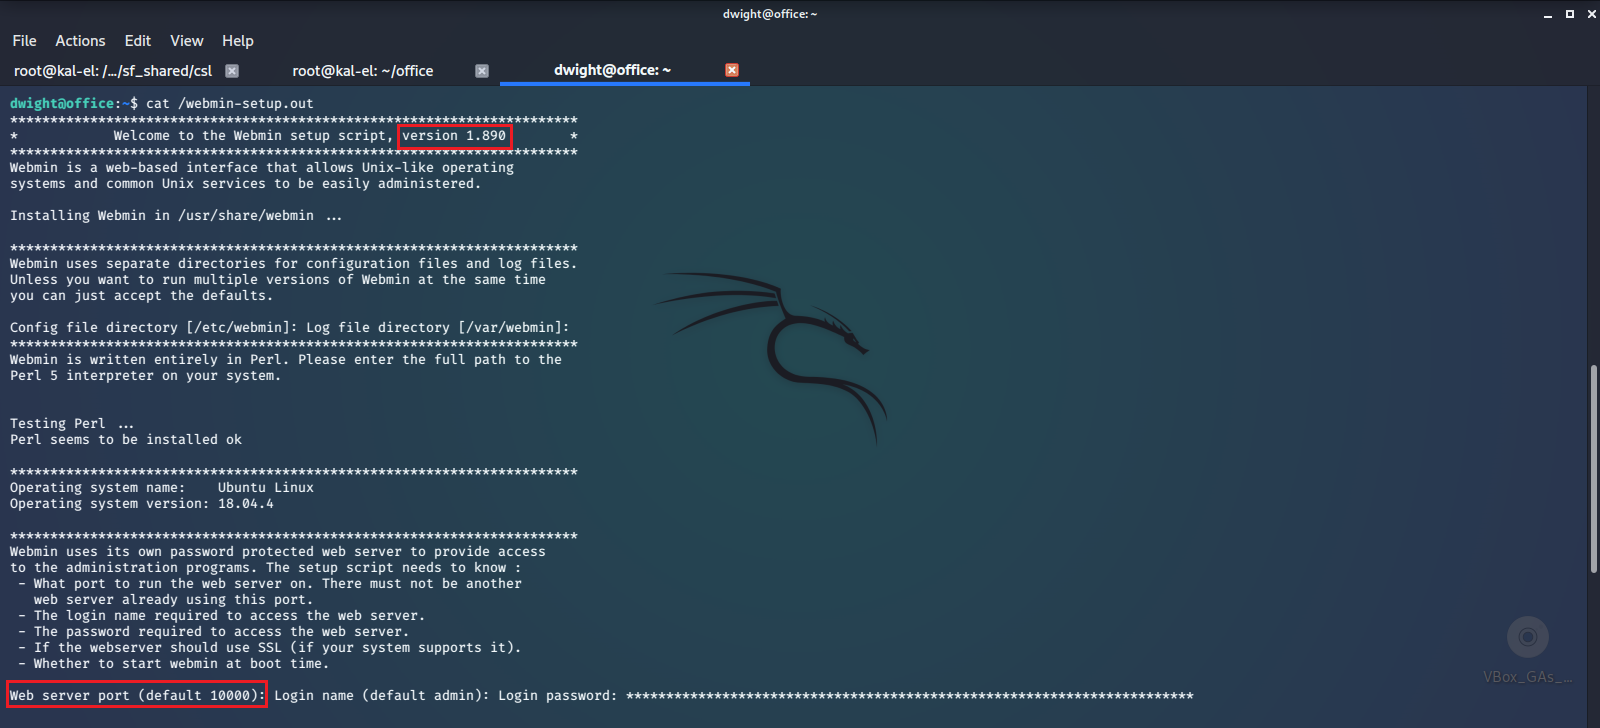This screenshot has width=1600, height=728.
Task: Click the 'dwight@office' prompt text
Action: click(x=62, y=103)
